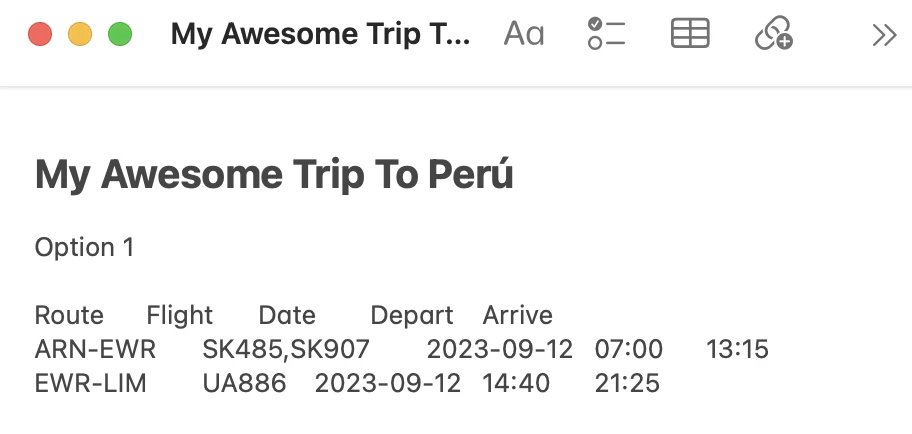Click the Arrive header word

coord(518,315)
